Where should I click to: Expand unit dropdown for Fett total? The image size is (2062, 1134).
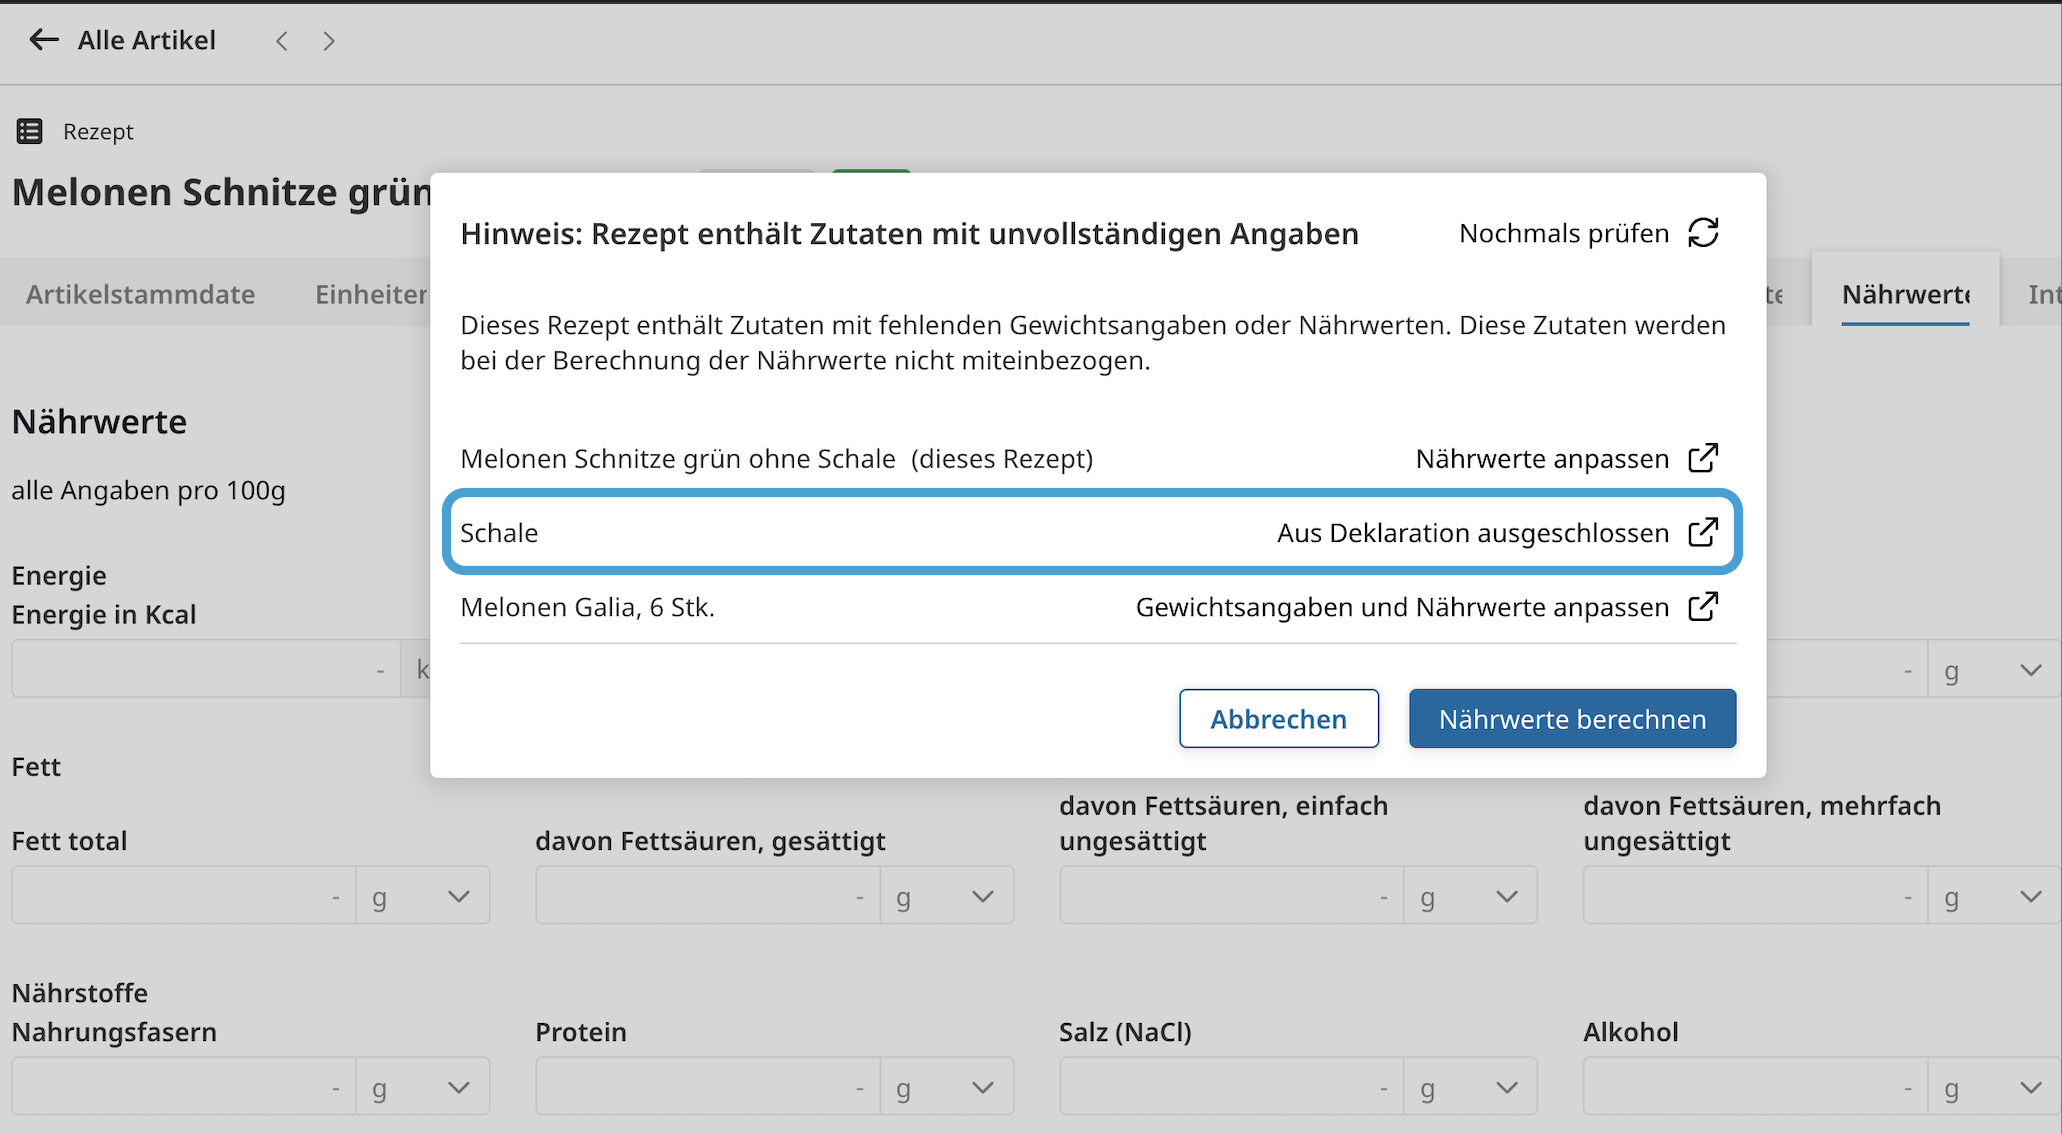[x=459, y=896]
